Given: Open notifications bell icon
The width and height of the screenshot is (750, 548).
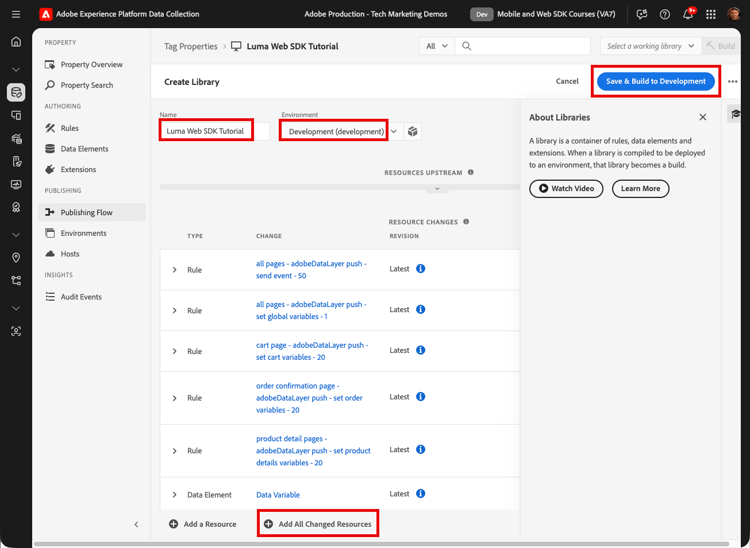Looking at the screenshot, I should click(688, 14).
